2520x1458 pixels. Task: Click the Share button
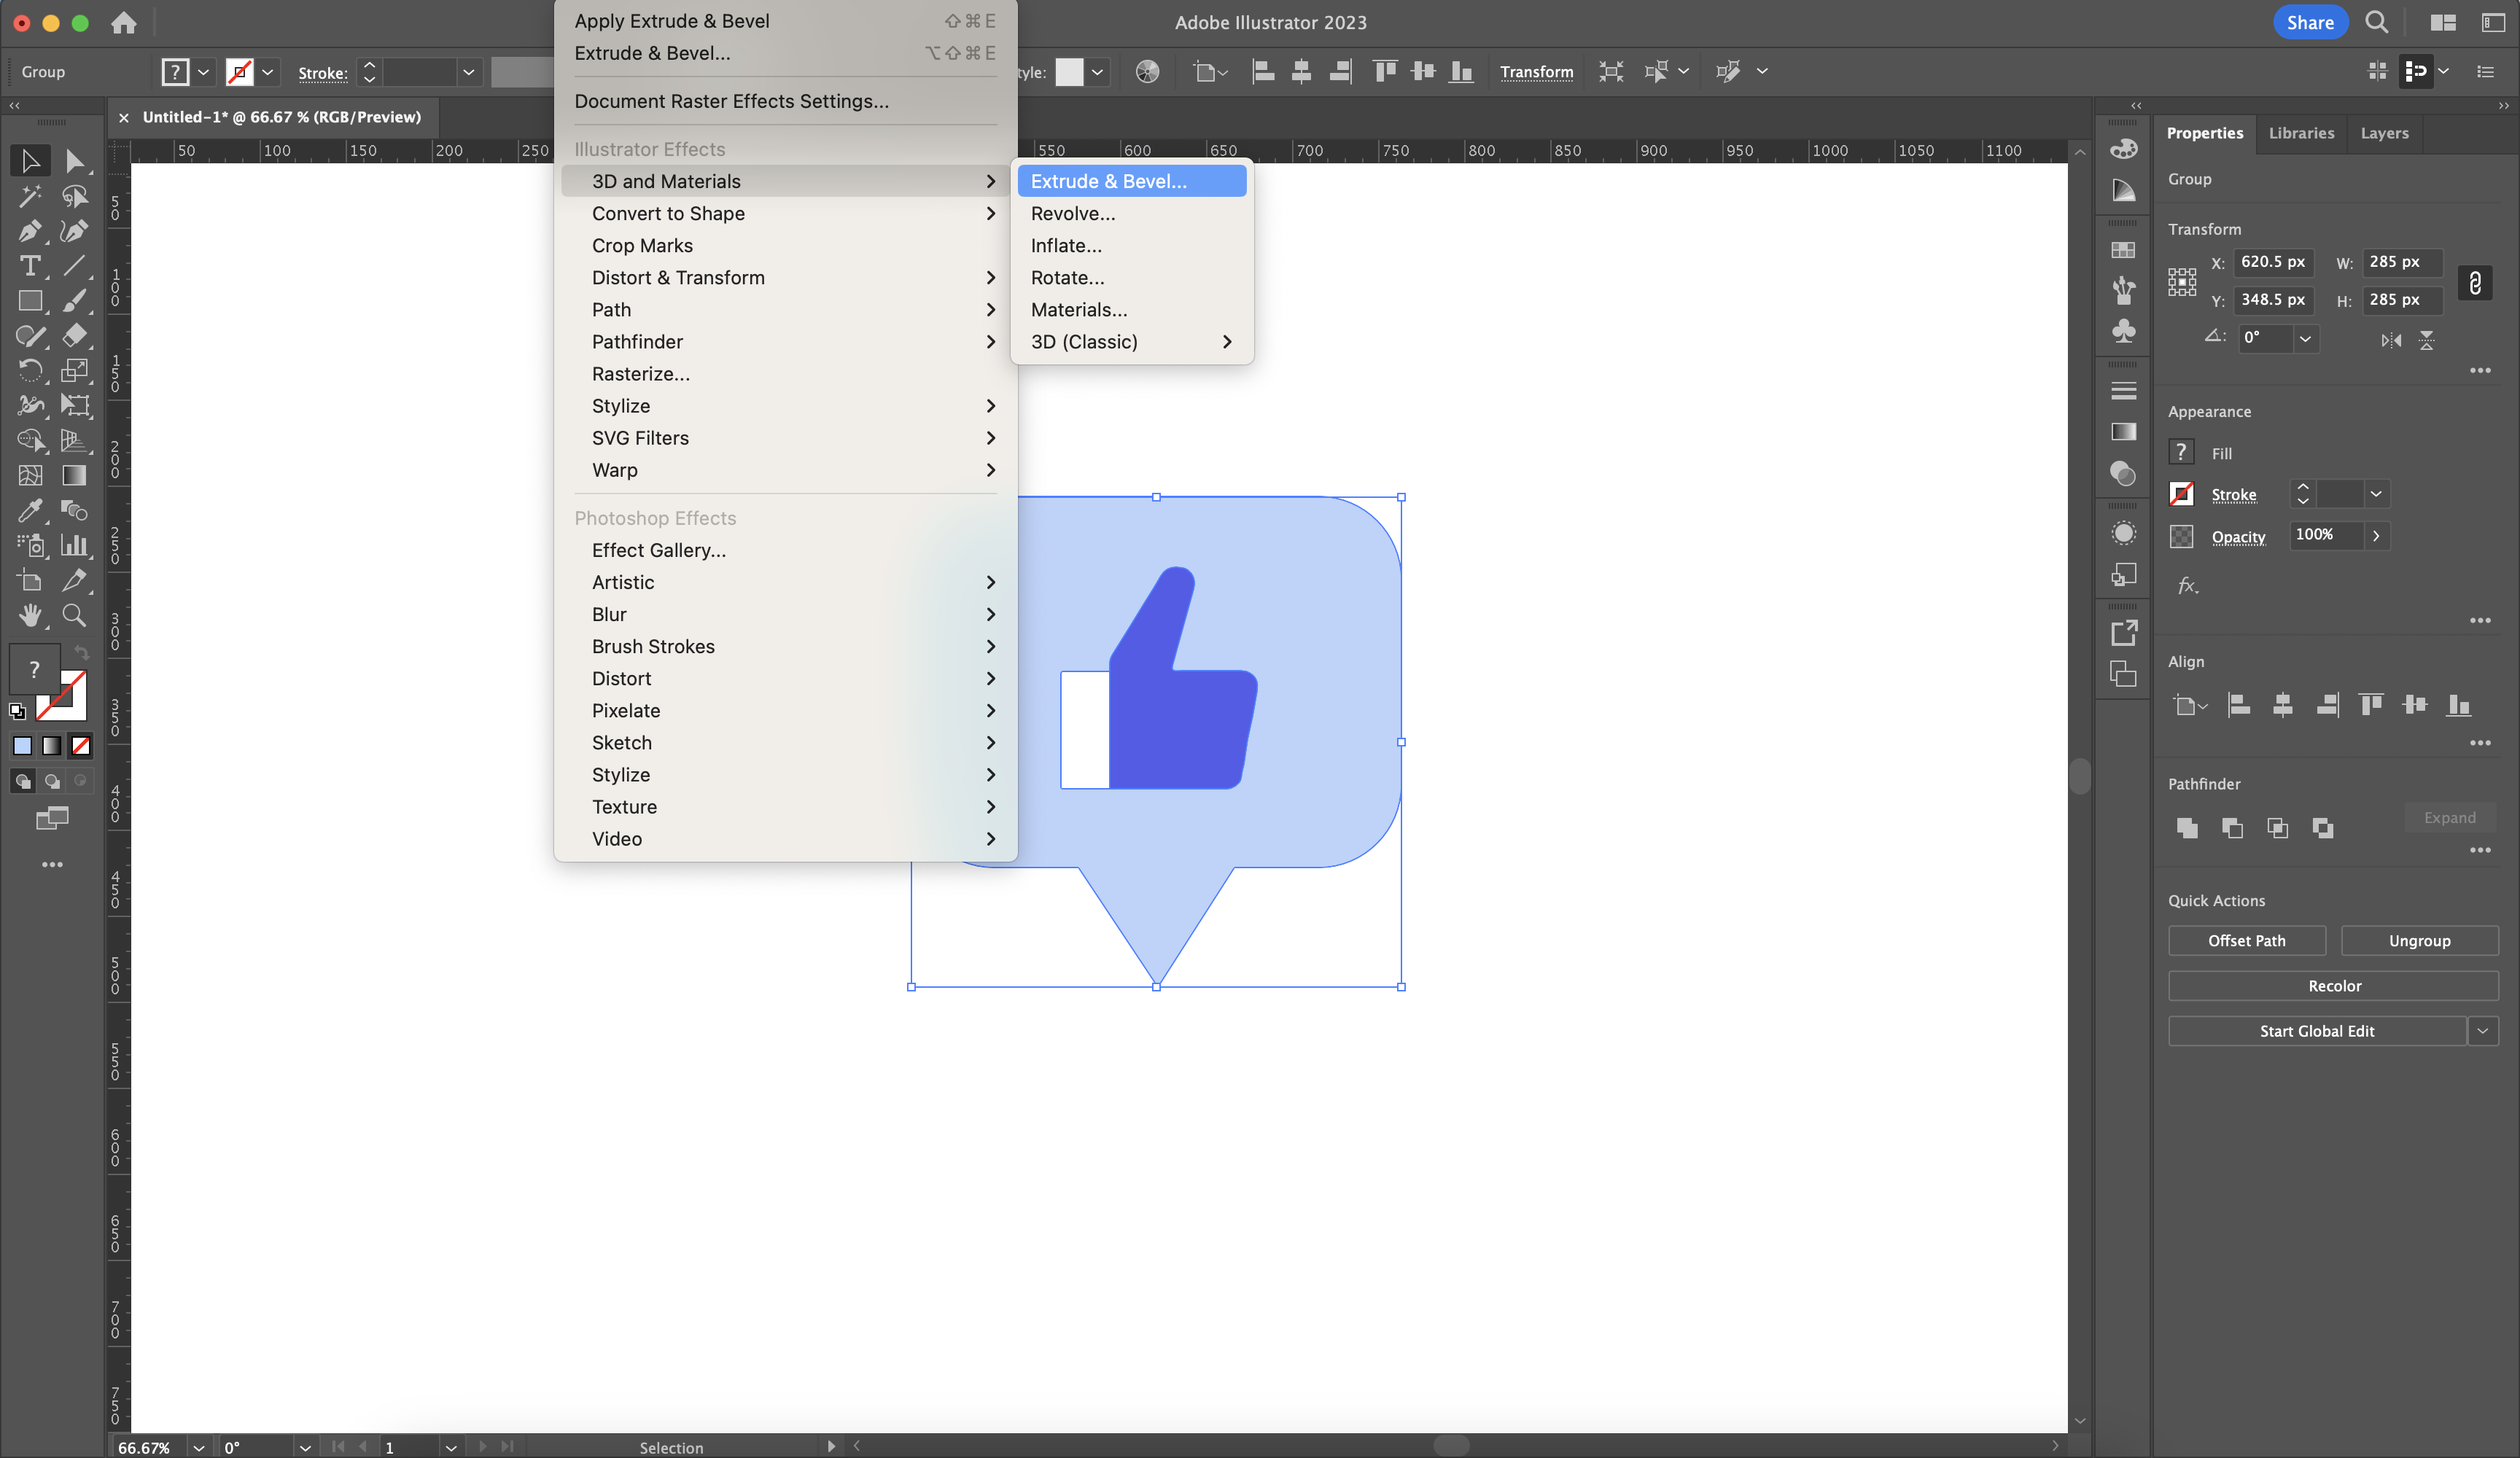[x=2310, y=22]
